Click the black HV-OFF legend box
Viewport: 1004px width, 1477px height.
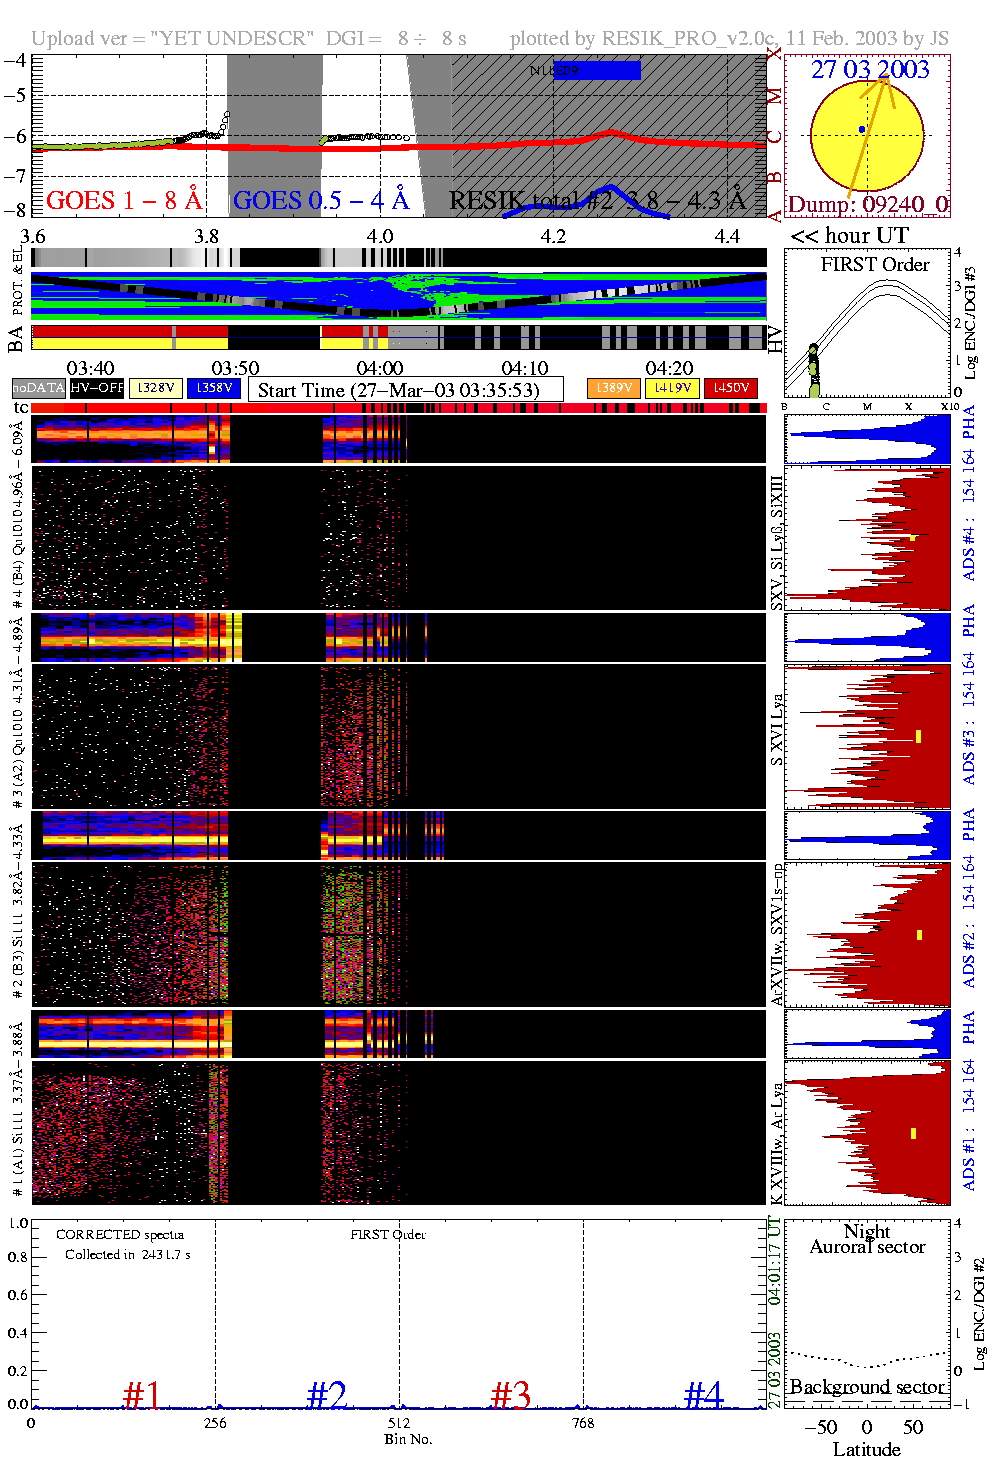pyautogui.click(x=97, y=388)
